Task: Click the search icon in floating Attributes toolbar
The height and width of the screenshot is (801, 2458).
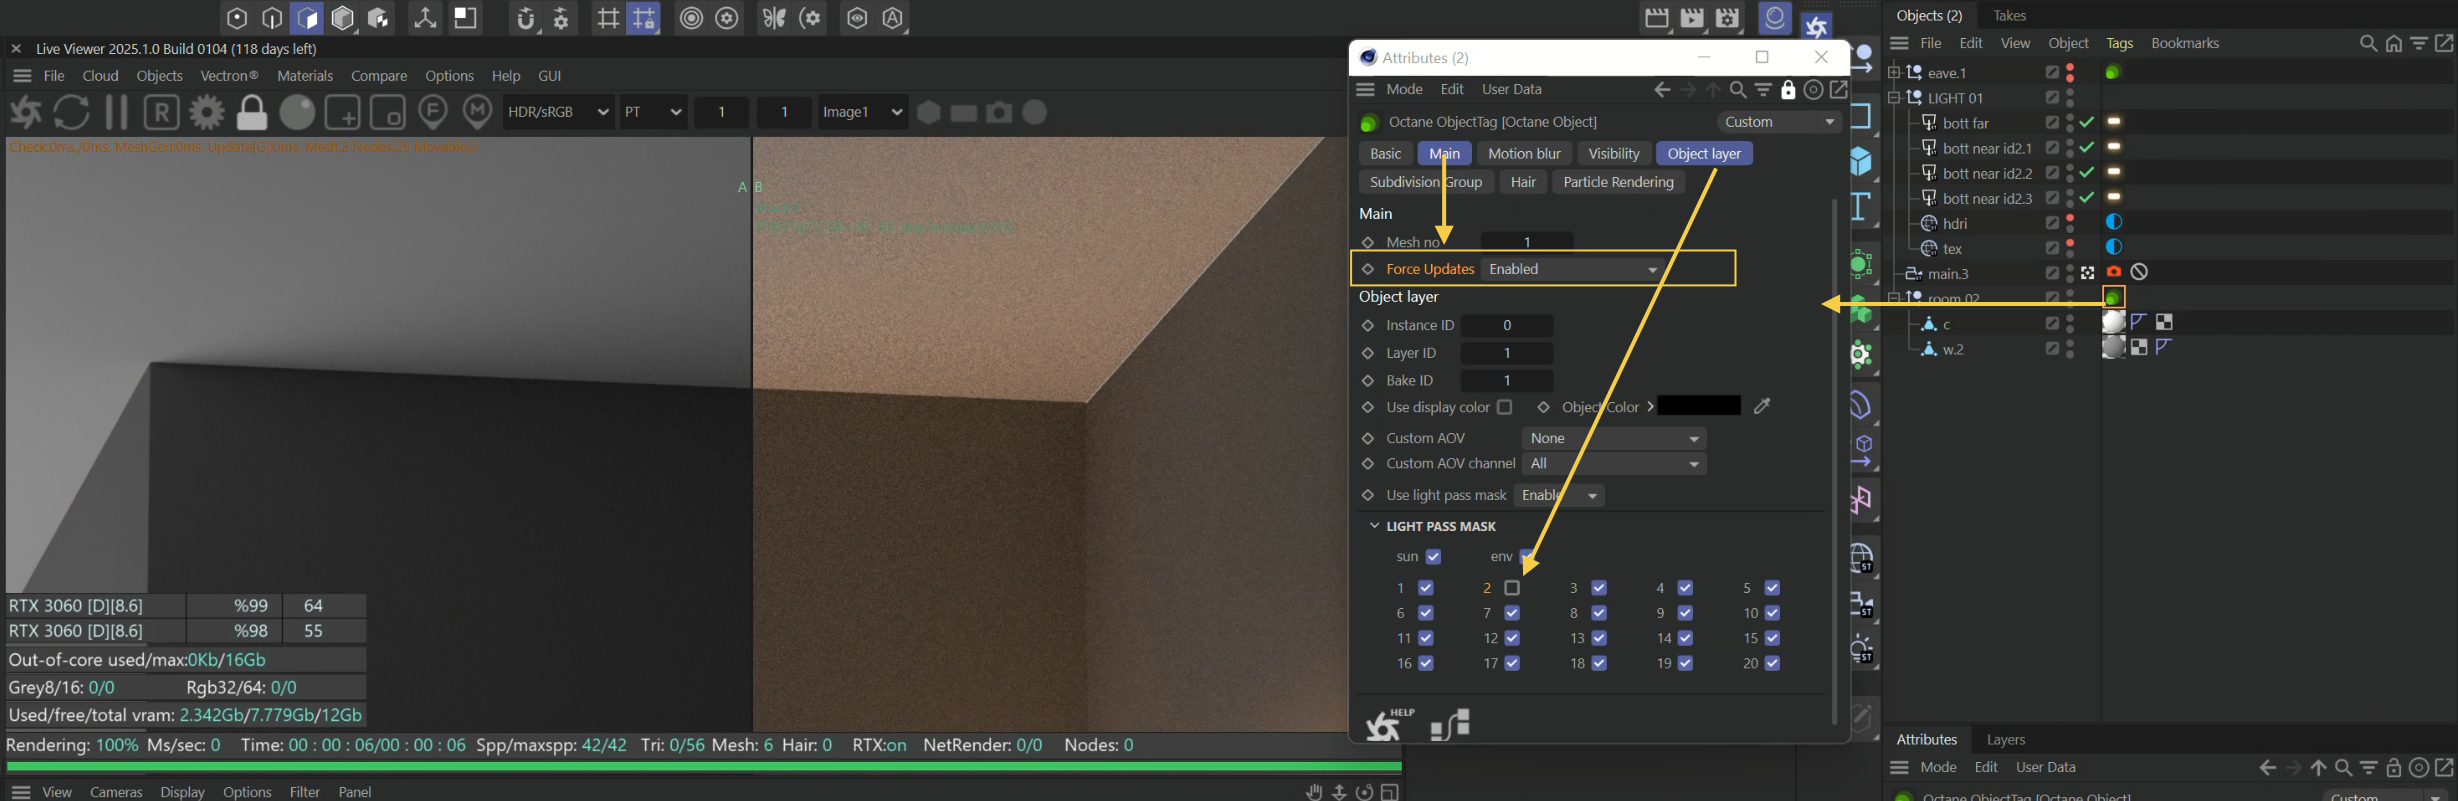Action: (x=1738, y=90)
